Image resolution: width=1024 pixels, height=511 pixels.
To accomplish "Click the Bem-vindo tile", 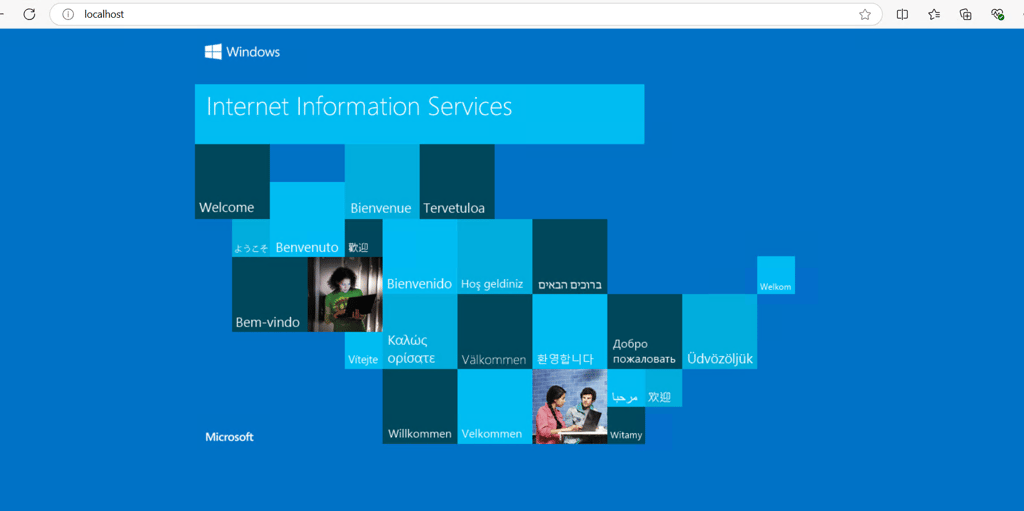I will click(270, 295).
